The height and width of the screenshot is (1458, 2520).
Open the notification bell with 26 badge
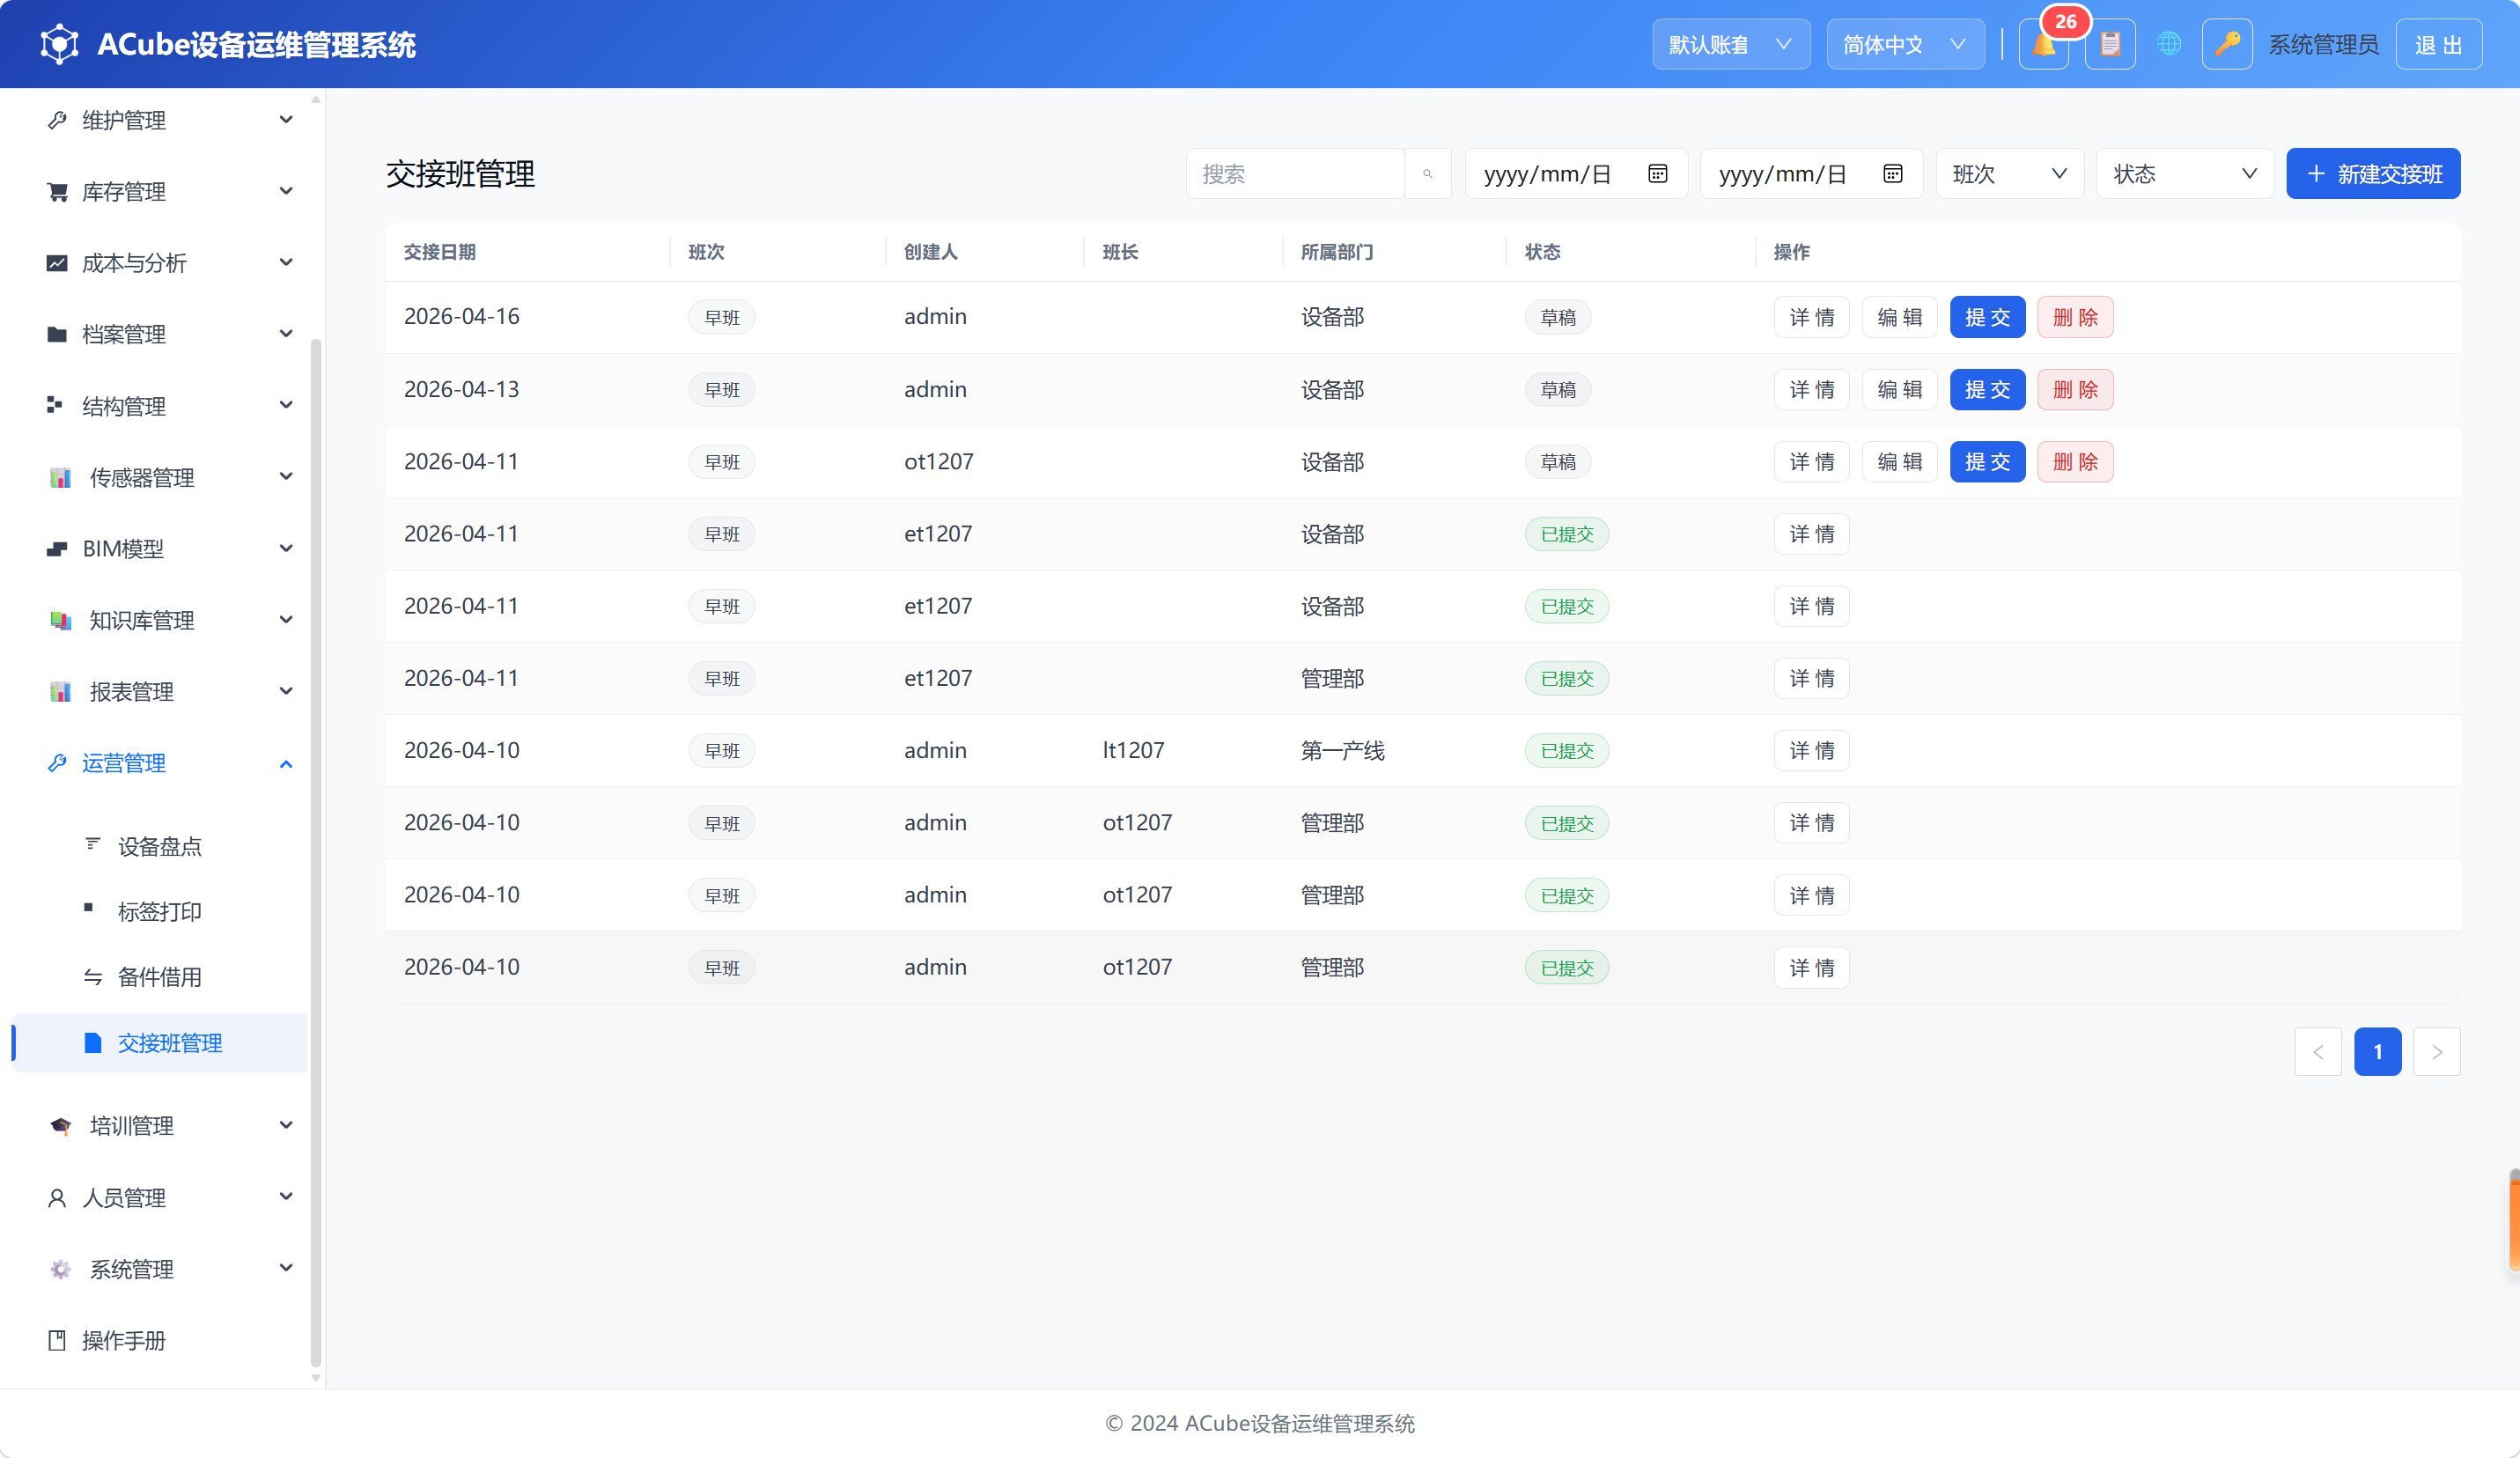(2043, 45)
